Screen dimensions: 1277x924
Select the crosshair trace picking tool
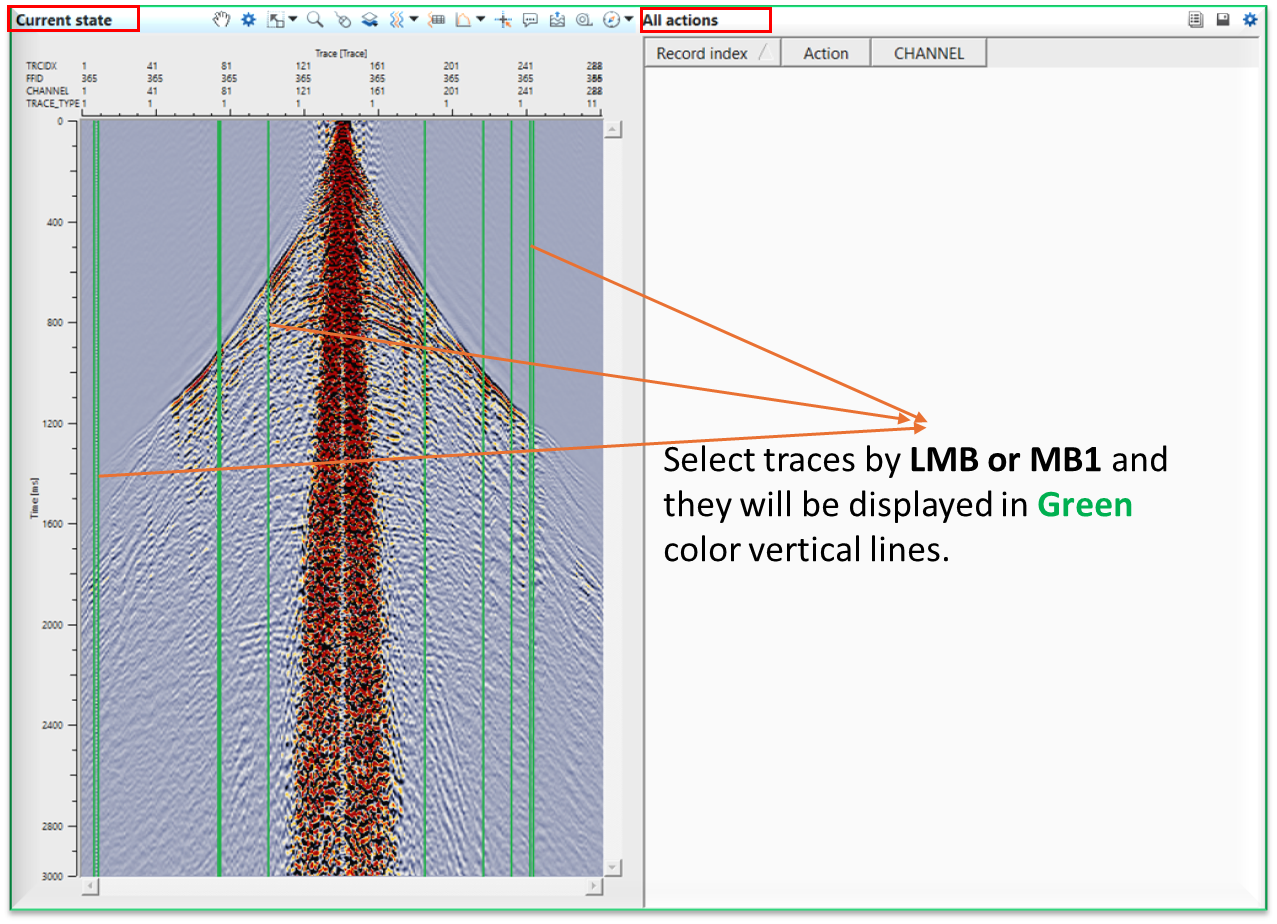[504, 19]
